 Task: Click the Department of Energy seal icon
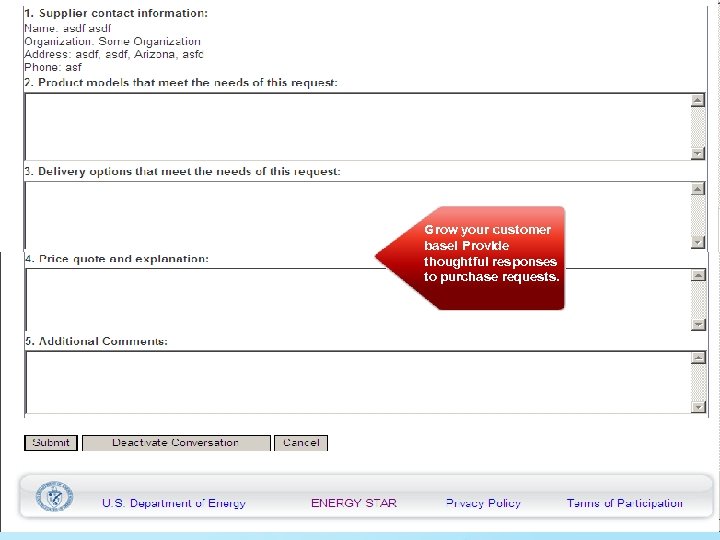tap(54, 496)
